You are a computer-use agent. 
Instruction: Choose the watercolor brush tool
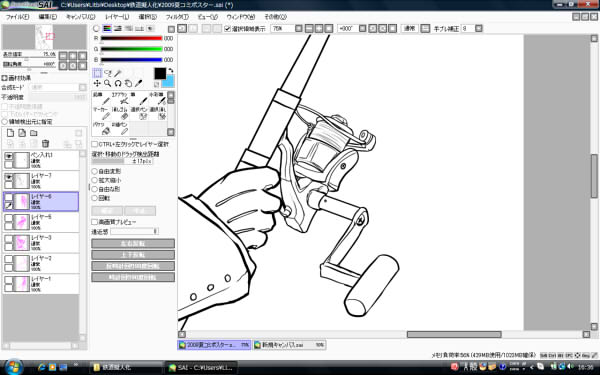[x=157, y=98]
